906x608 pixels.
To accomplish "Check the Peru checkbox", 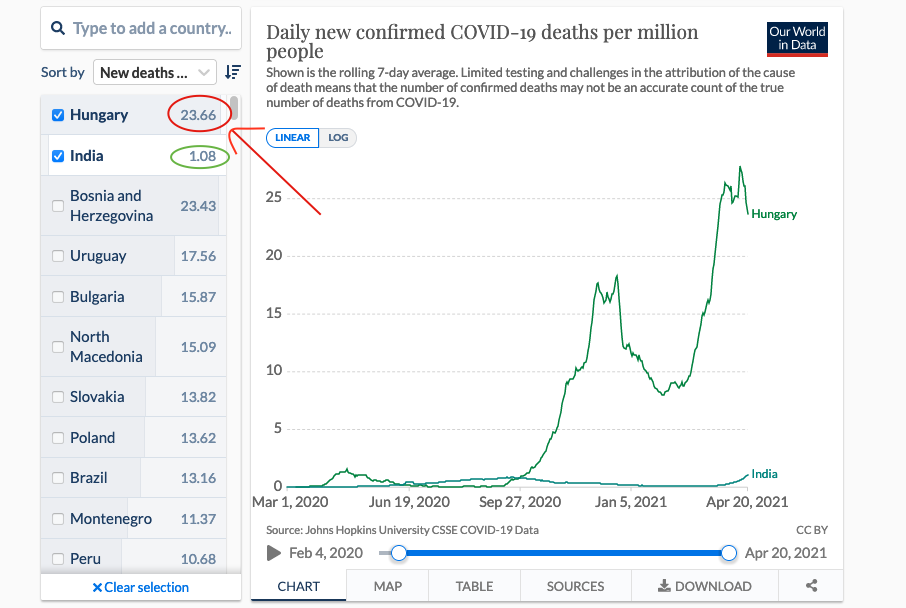I will [58, 559].
